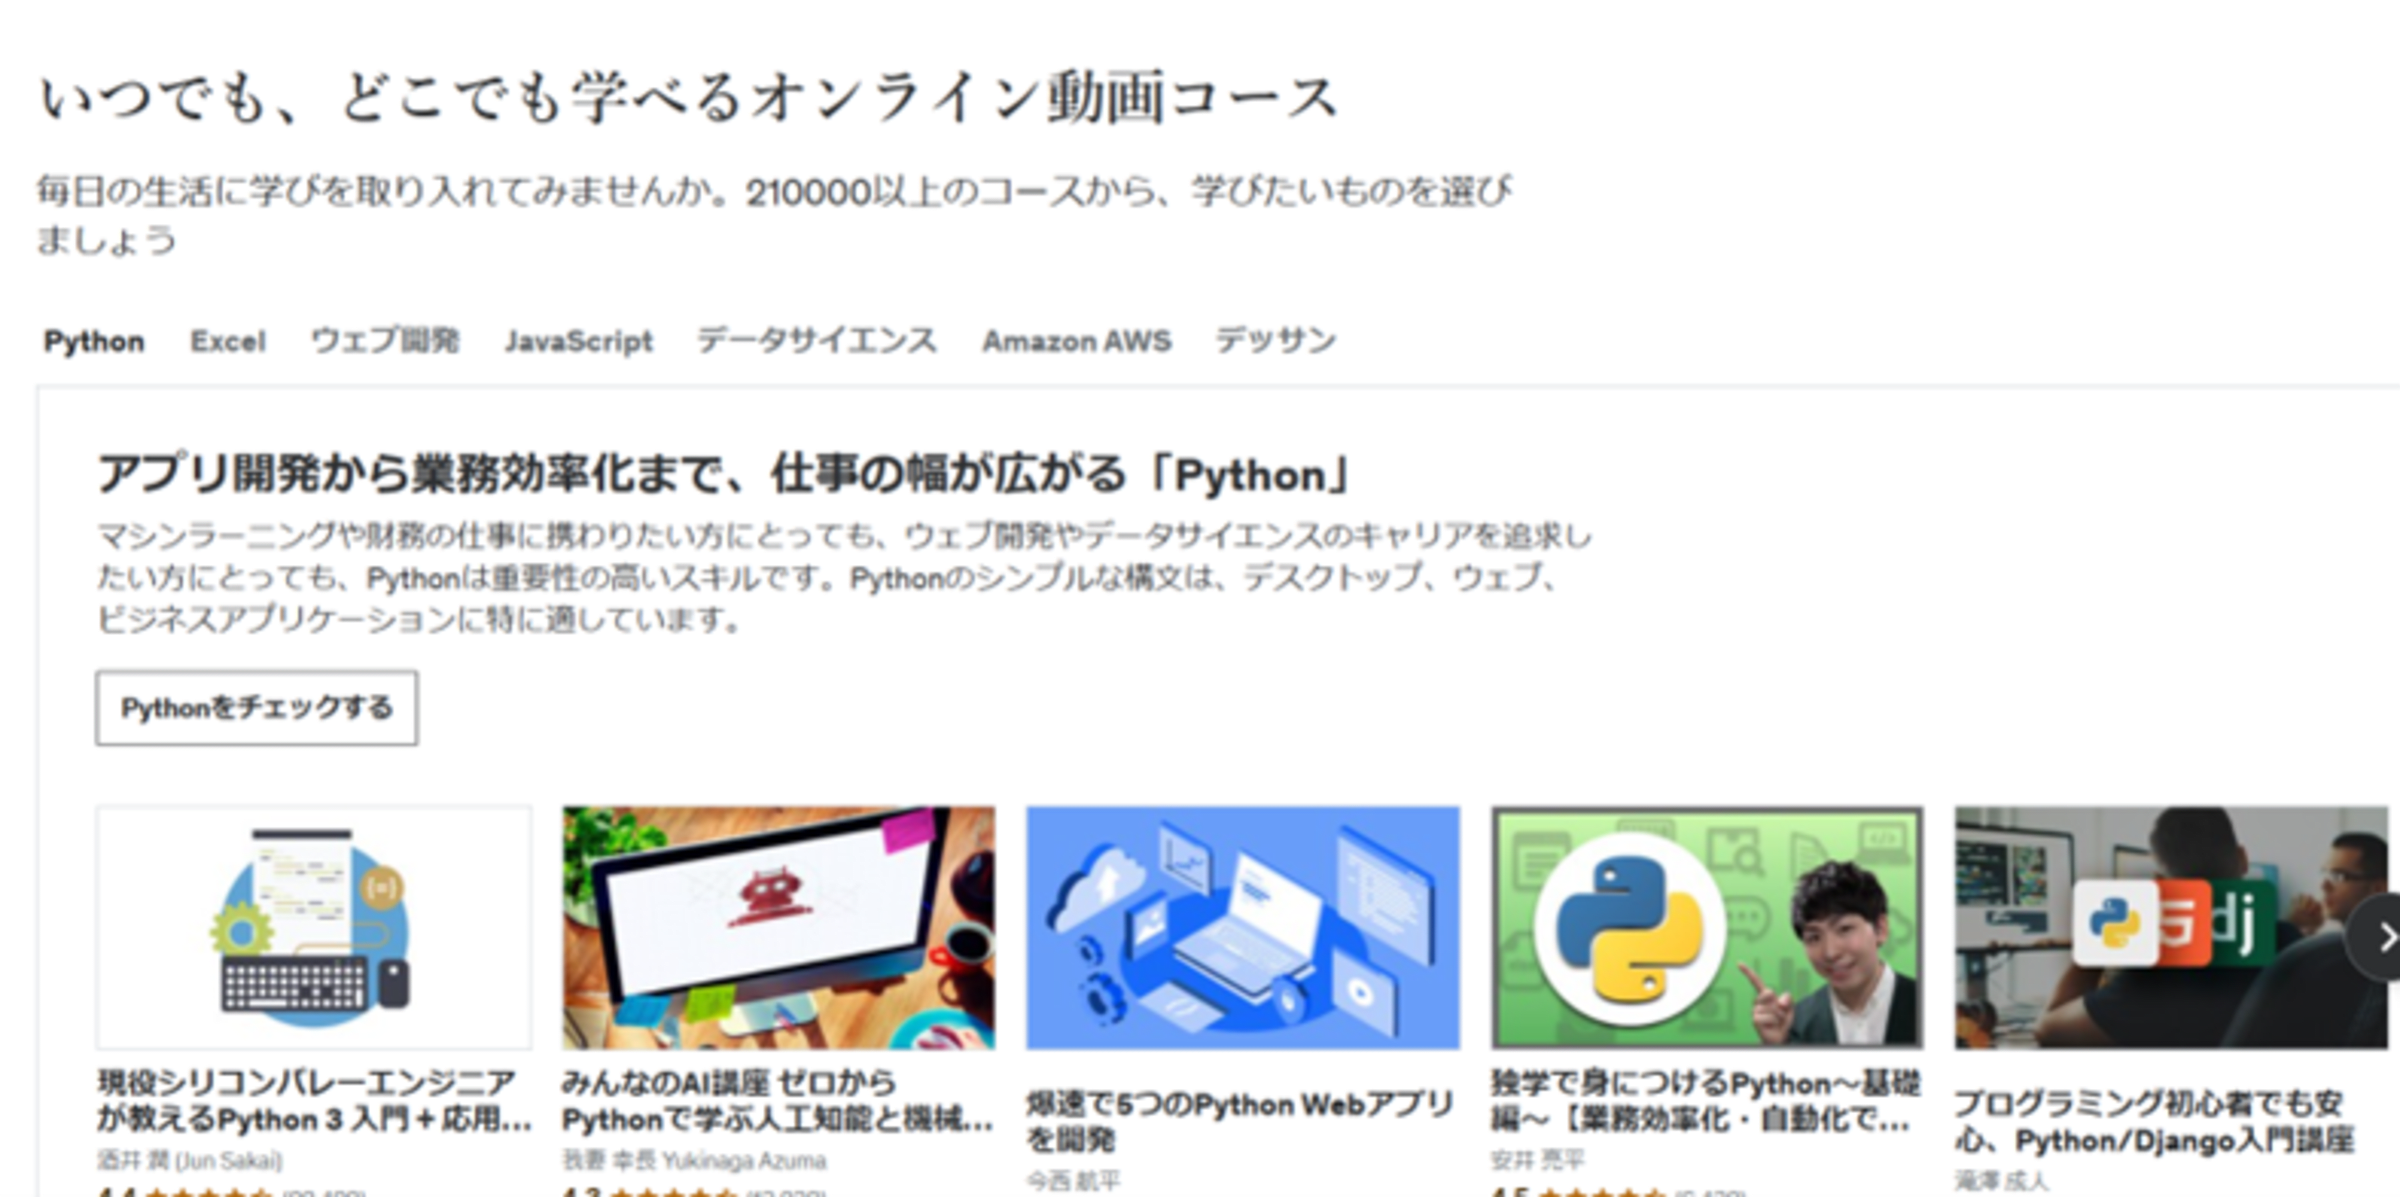
Task: Open the Amazon AWS tab
Action: point(1076,341)
